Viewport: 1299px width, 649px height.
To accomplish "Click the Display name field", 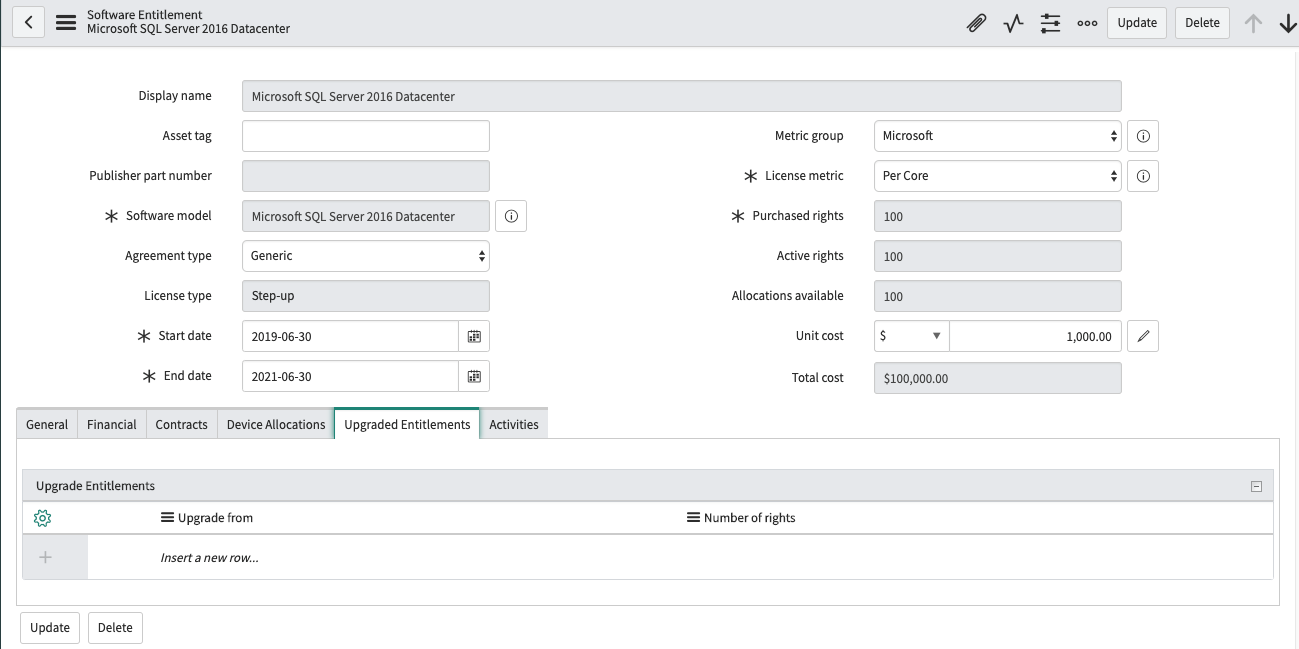I will click(x=682, y=96).
